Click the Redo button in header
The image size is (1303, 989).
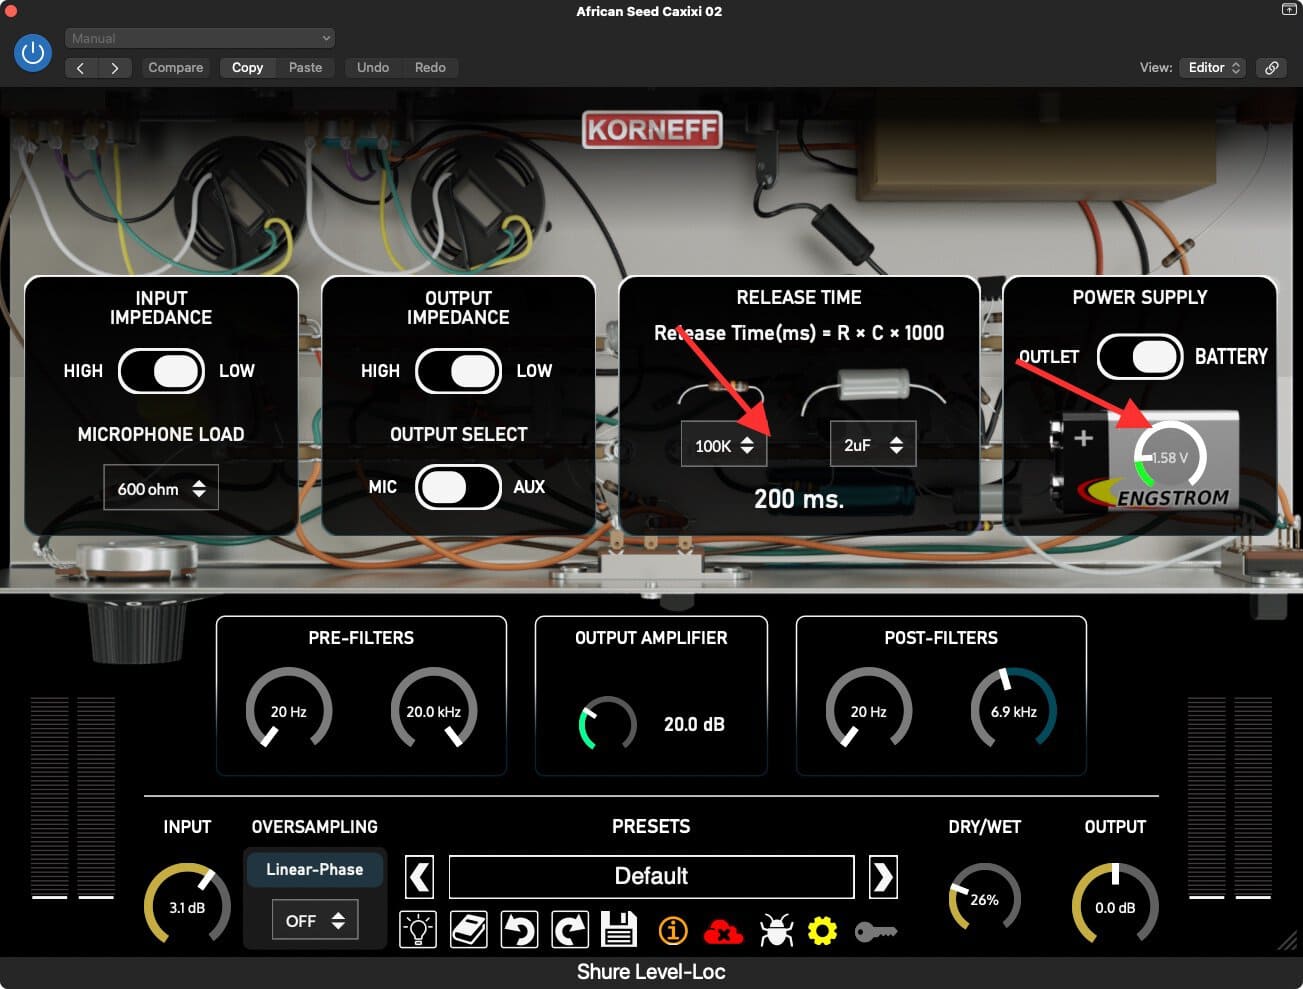(x=430, y=67)
